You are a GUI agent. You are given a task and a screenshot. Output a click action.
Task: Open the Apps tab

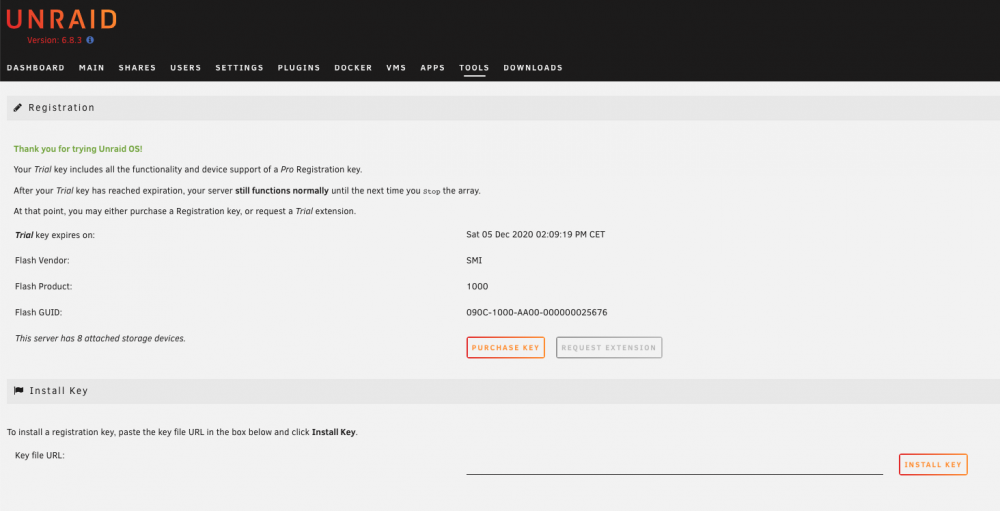432,68
